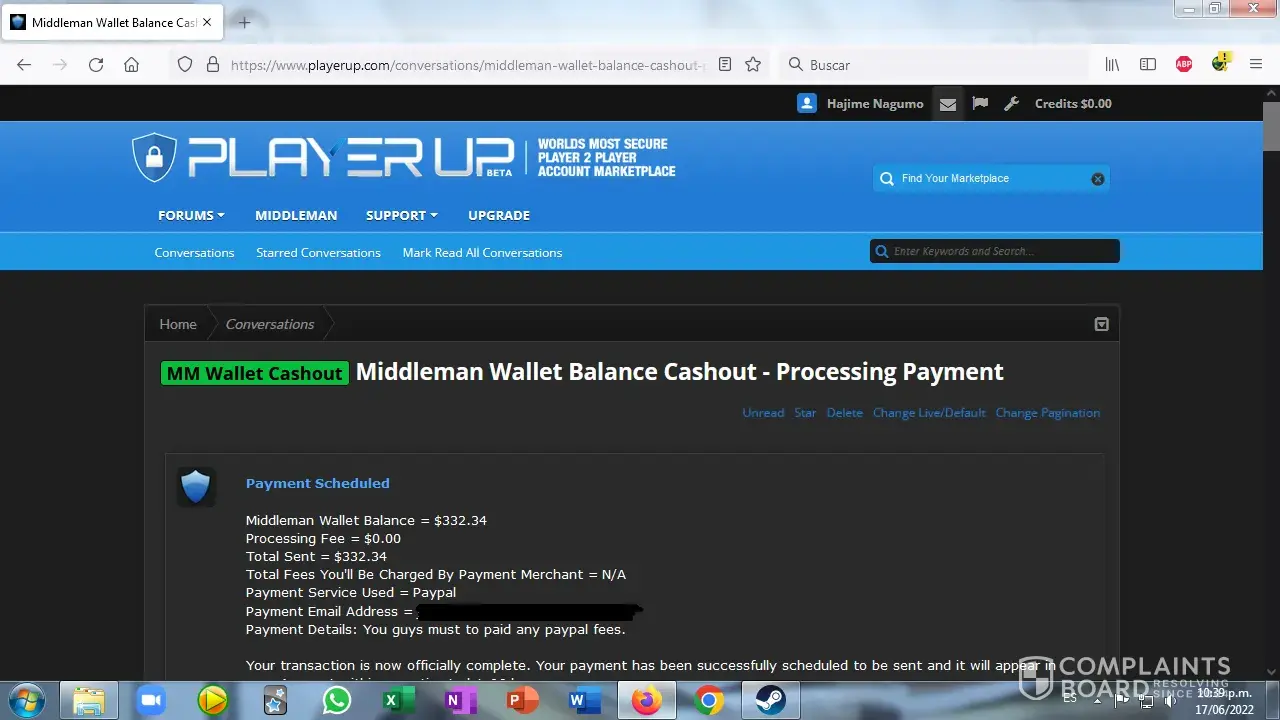Click the Credits $0.00 balance

tap(1073, 103)
